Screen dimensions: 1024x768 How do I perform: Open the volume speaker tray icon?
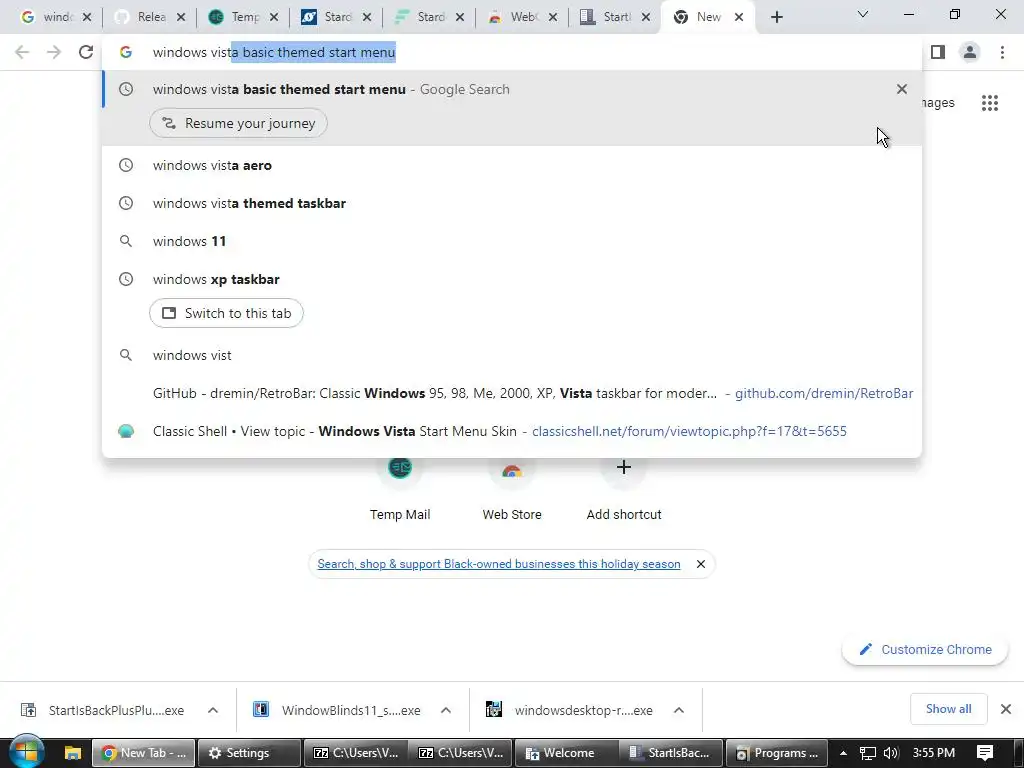(890, 753)
